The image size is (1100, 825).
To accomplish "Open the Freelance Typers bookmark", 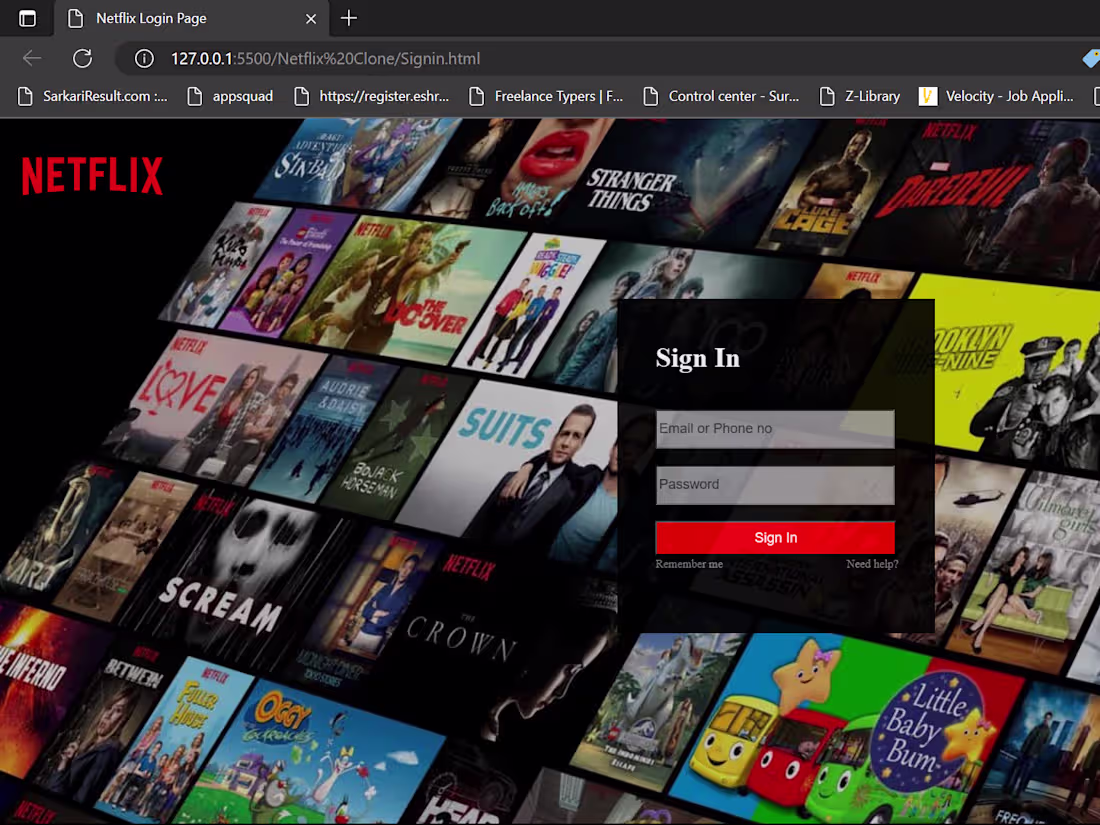I will [x=546, y=96].
